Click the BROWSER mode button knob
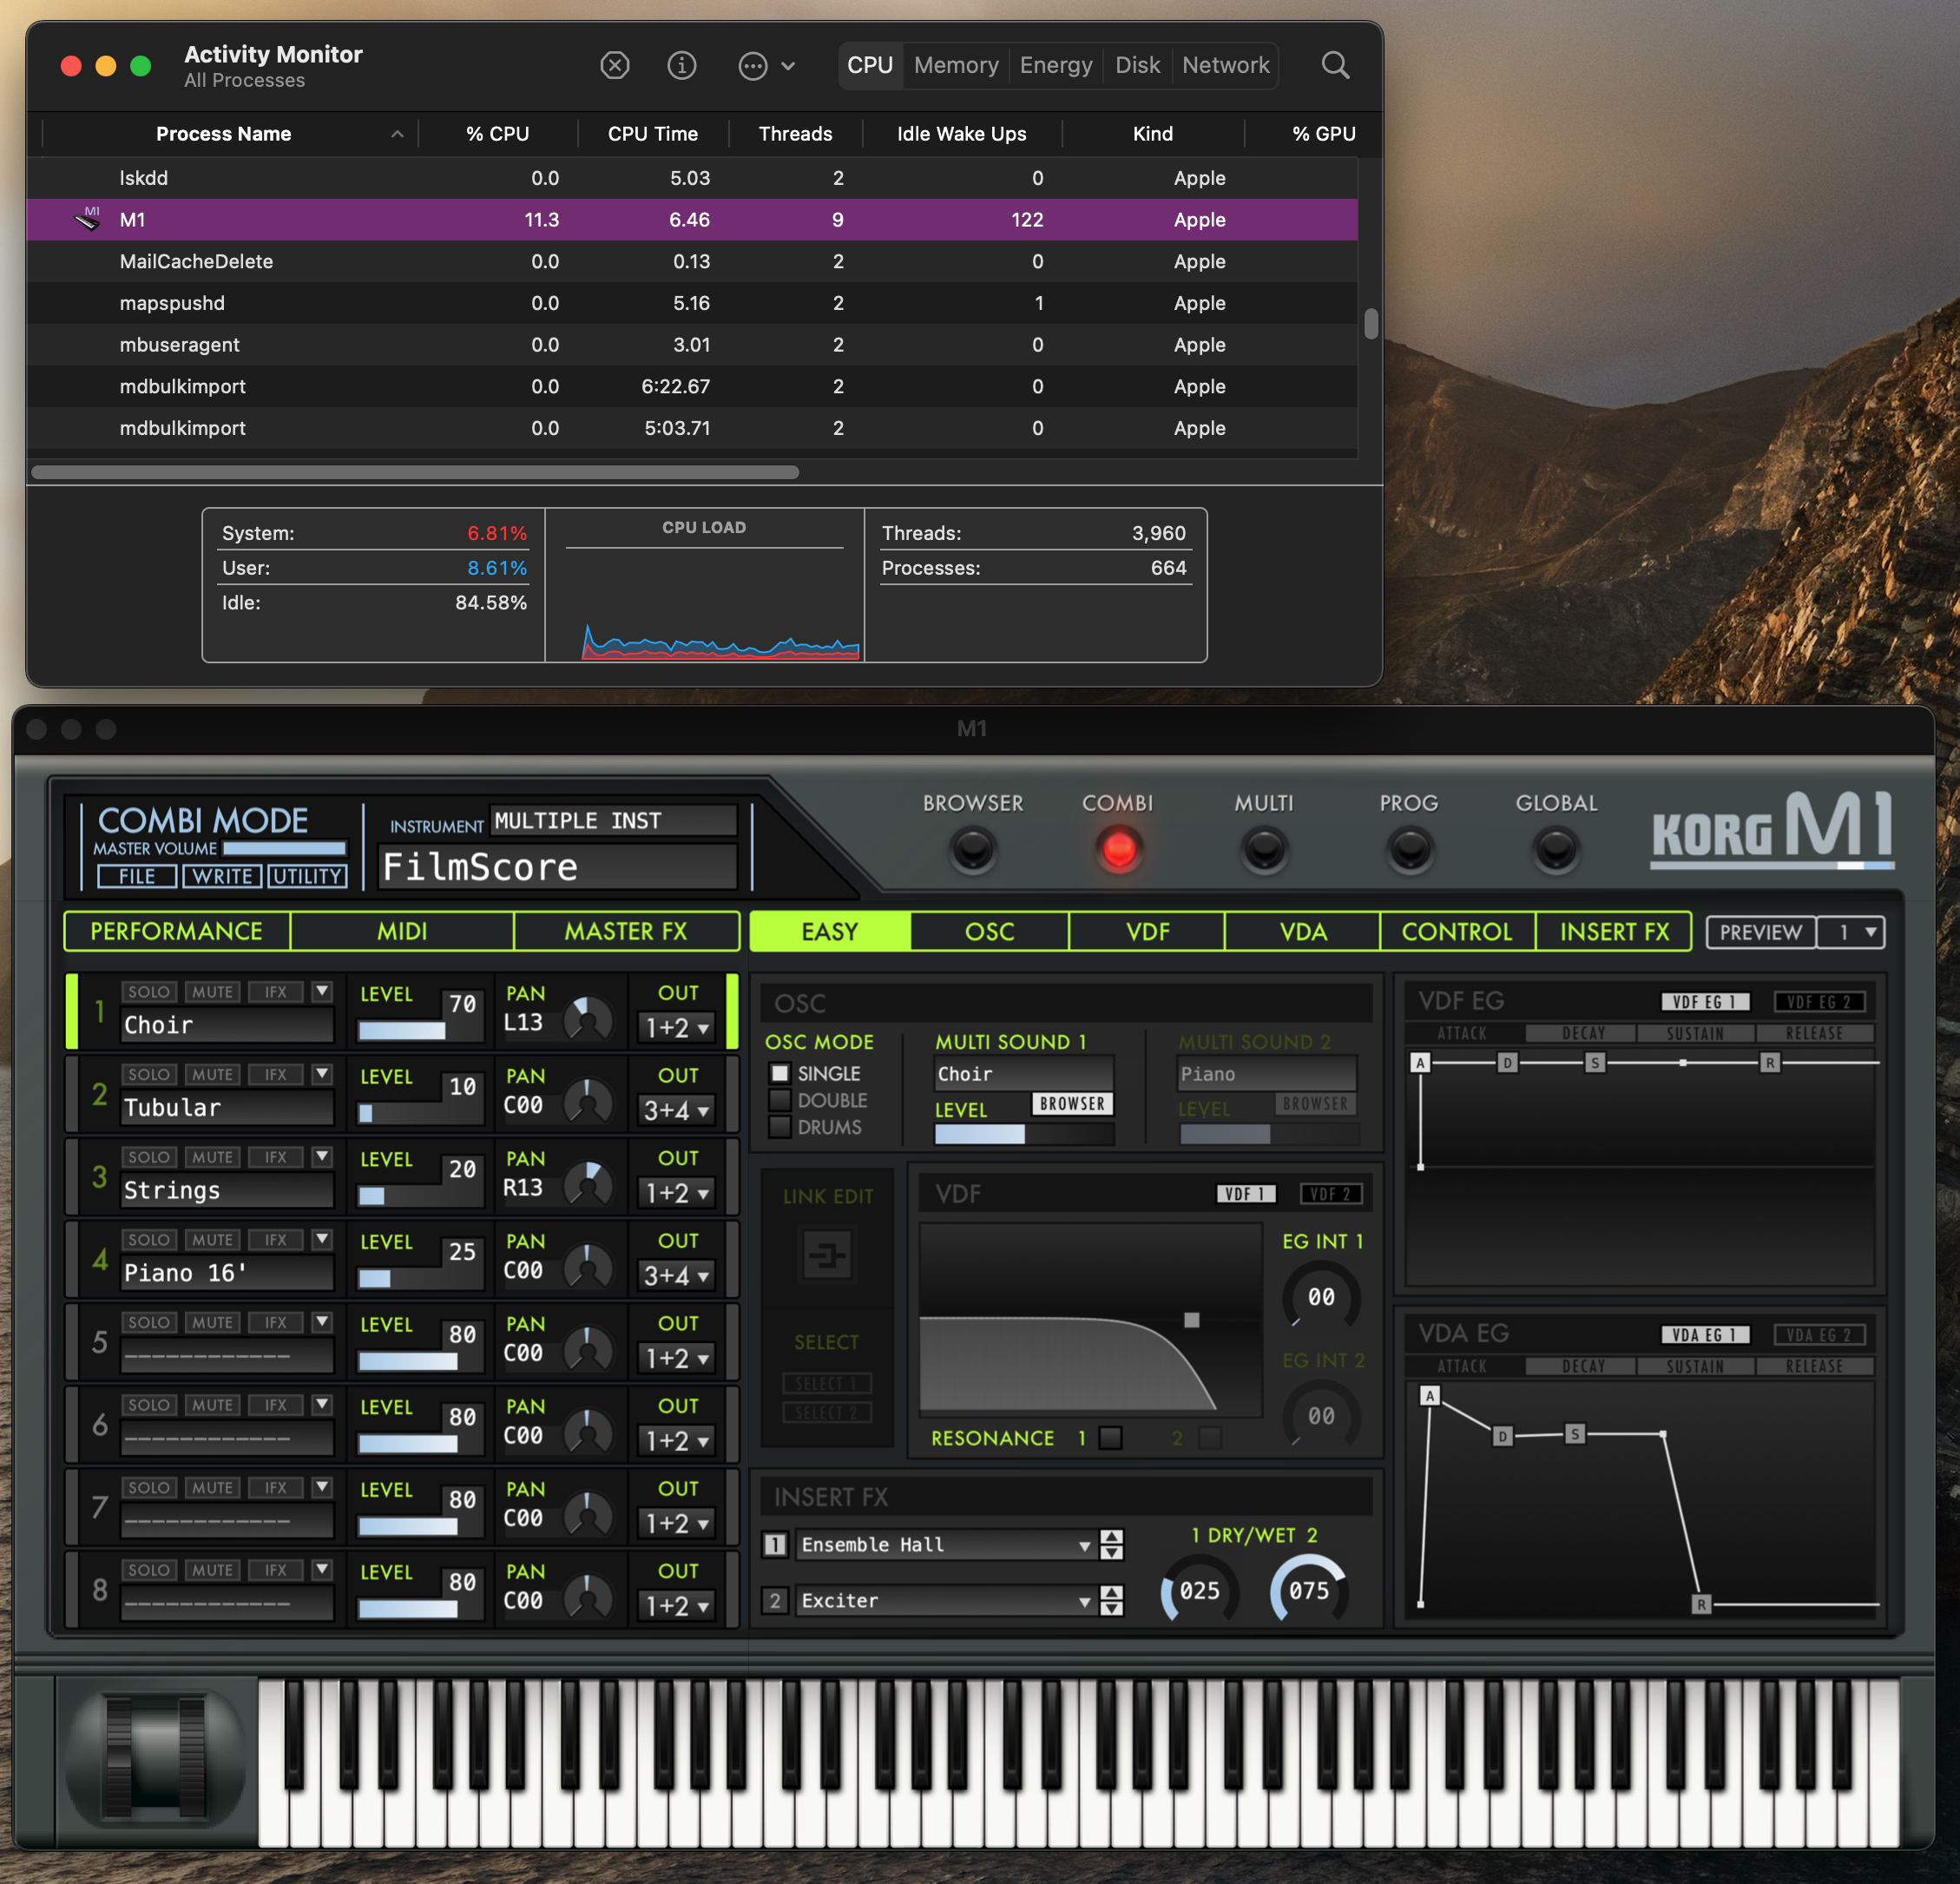Viewport: 1960px width, 1884px height. (973, 850)
